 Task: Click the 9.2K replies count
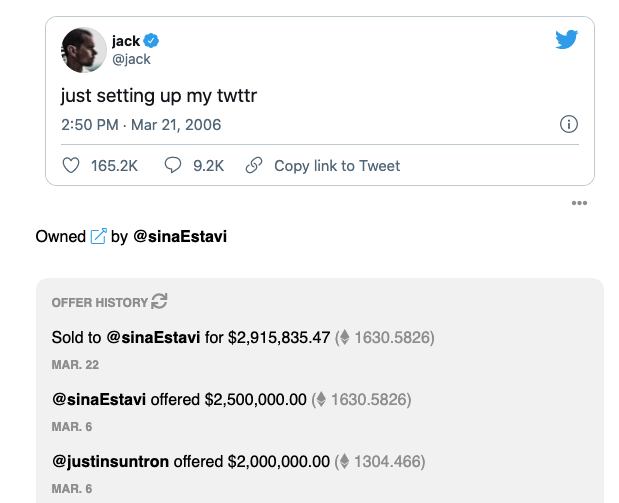tap(208, 166)
